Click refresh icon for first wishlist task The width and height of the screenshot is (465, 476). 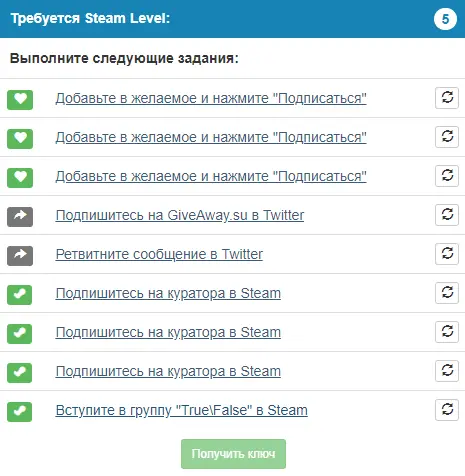tap(447, 98)
